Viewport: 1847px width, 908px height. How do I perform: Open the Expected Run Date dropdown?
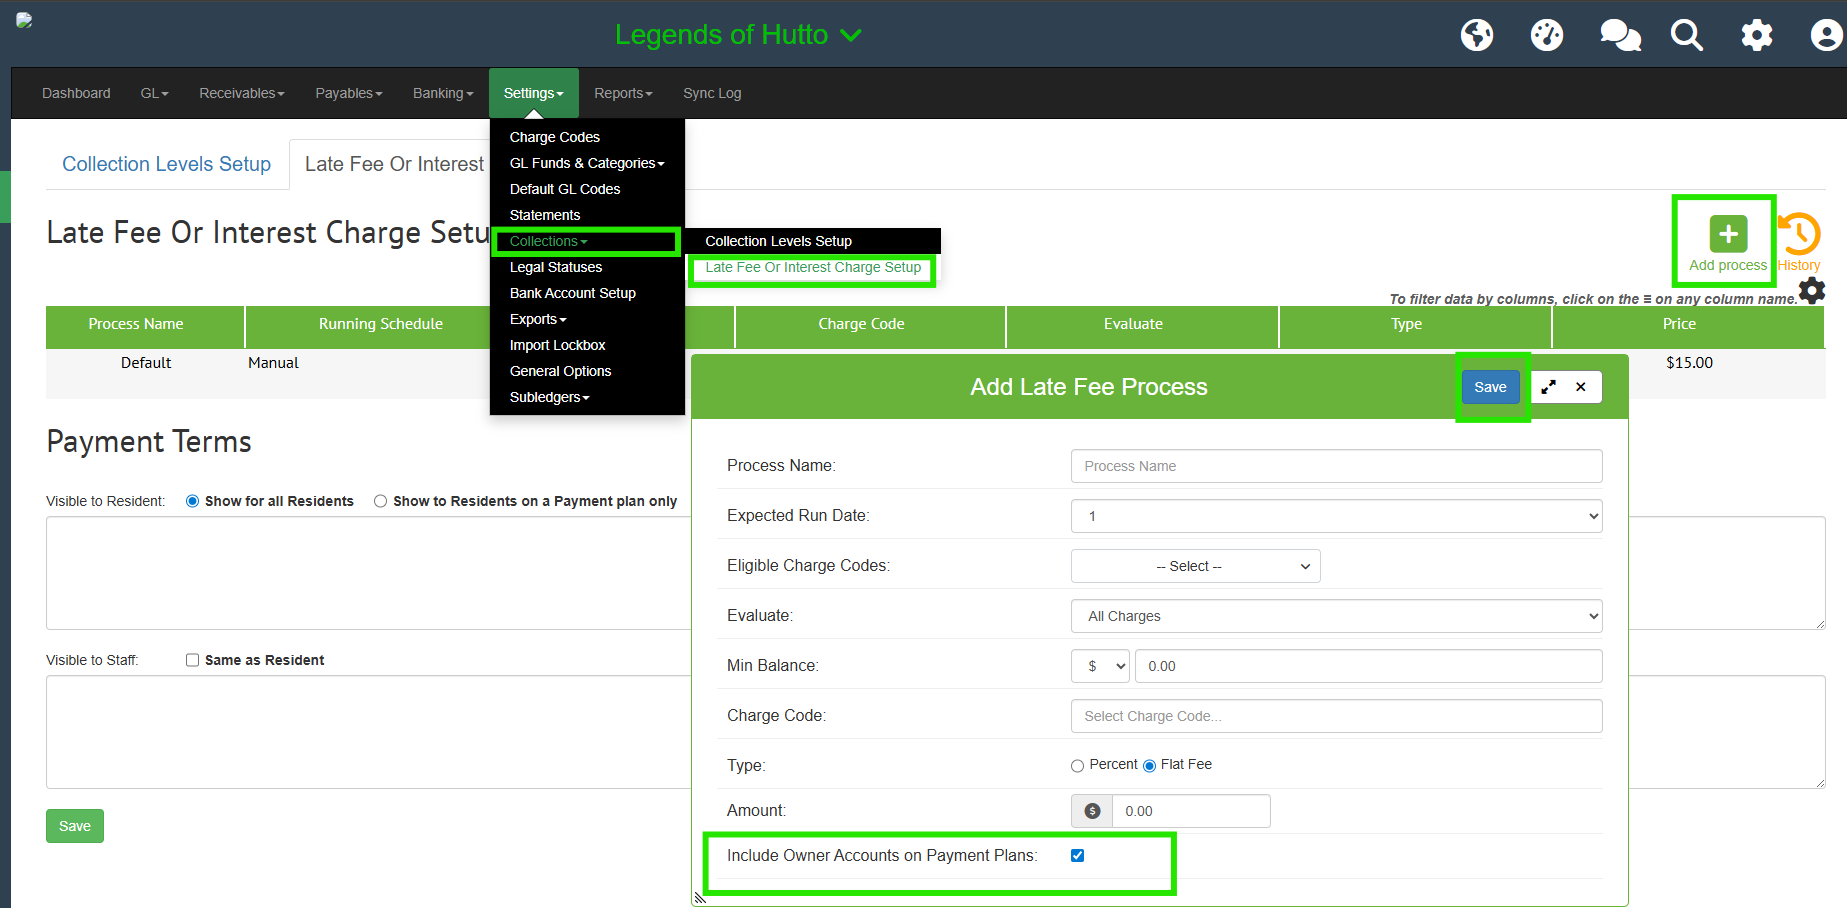[1336, 516]
